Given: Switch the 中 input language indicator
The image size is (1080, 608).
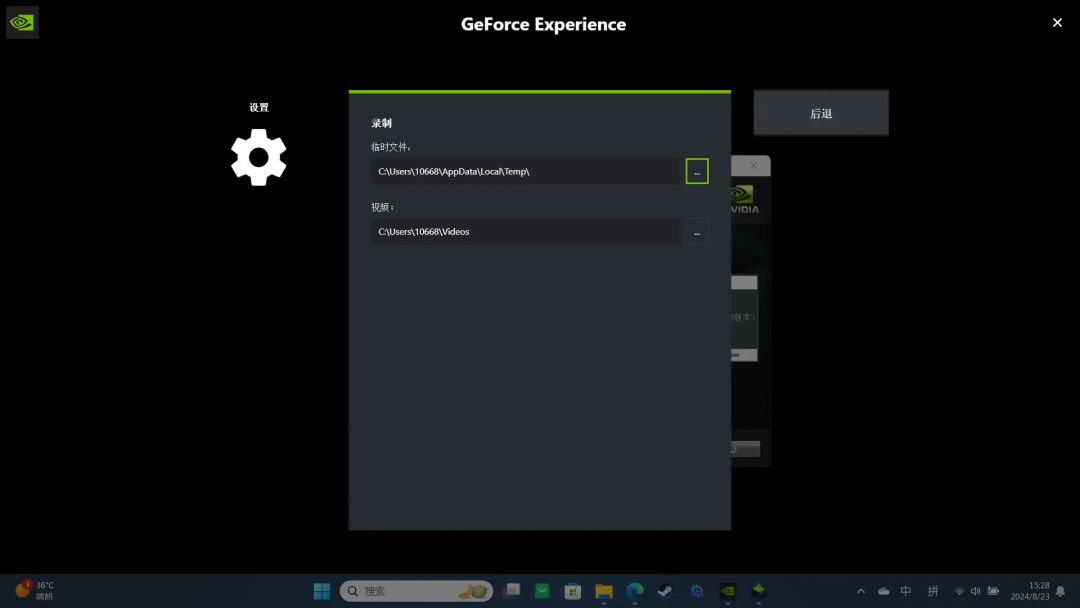Looking at the screenshot, I should [907, 591].
